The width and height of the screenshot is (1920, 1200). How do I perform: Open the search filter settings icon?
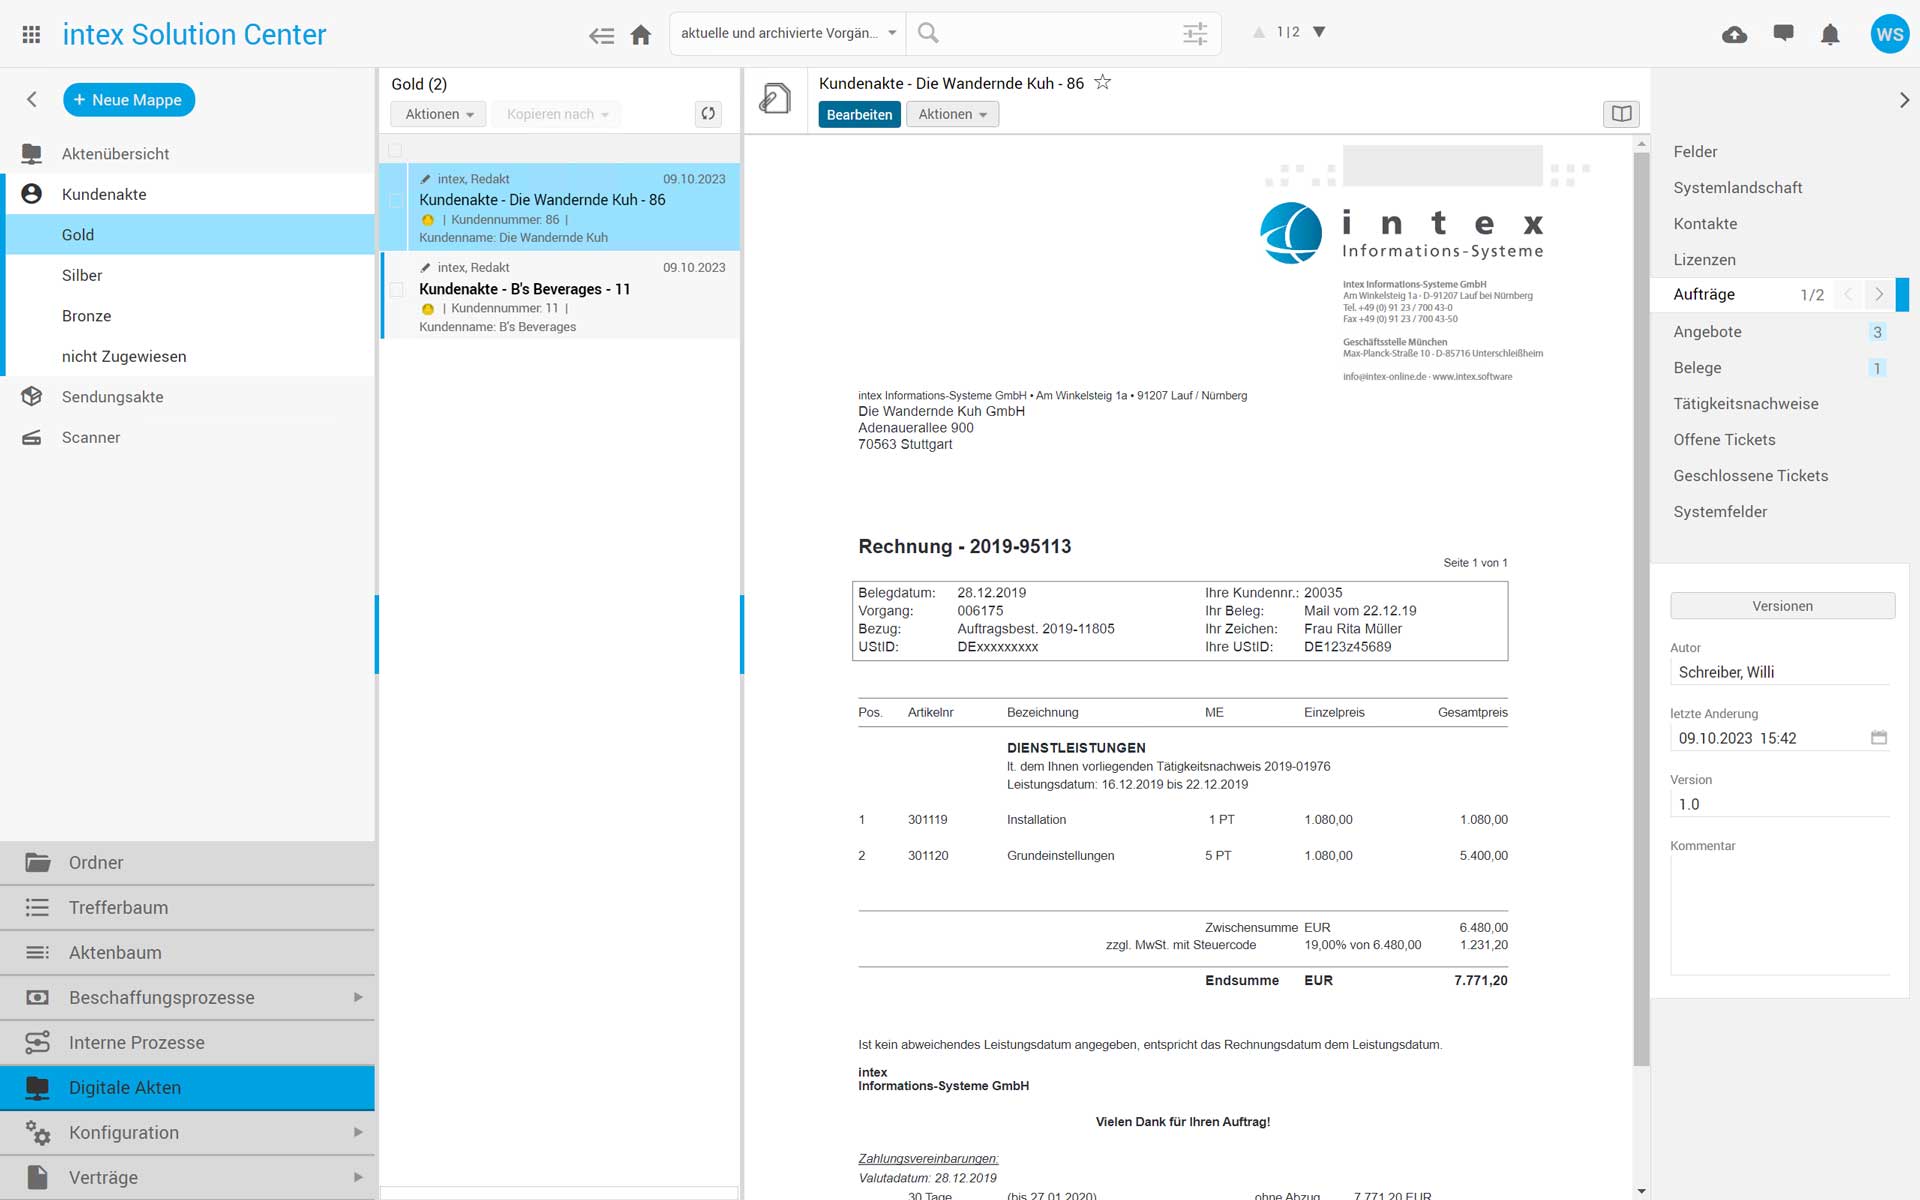coord(1195,34)
